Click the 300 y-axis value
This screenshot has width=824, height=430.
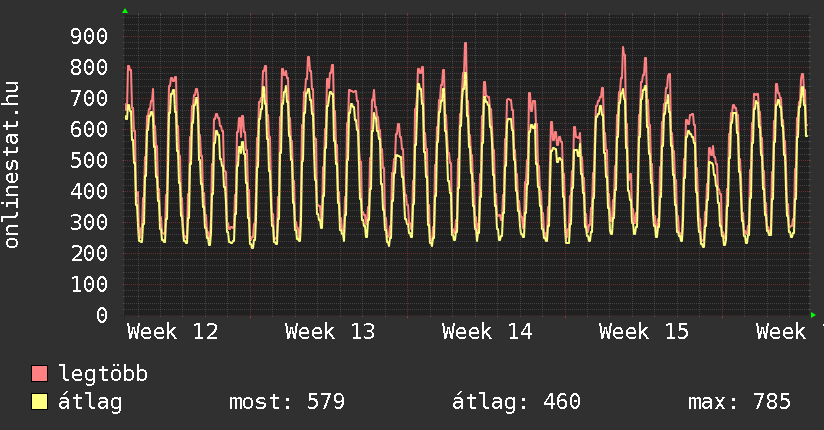pyautogui.click(x=88, y=223)
